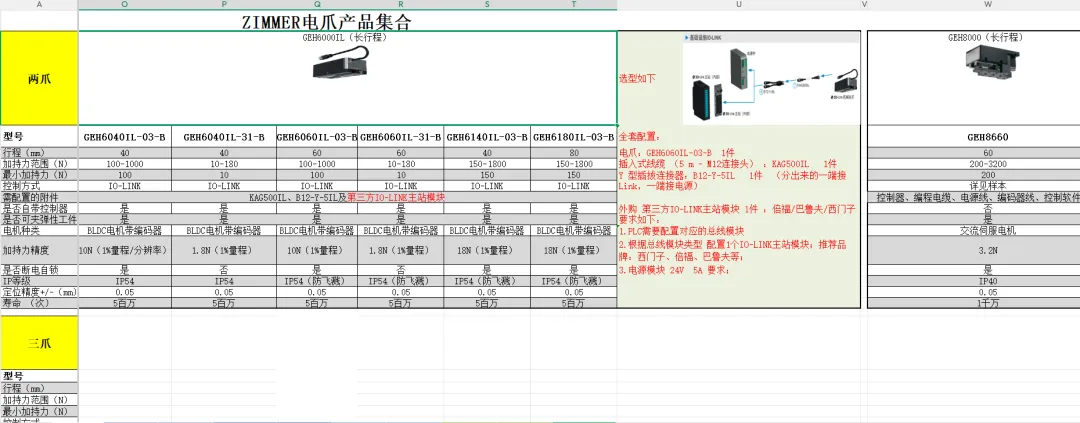The width and height of the screenshot is (1080, 423).
Task: Select row label '是否可夹弹性工件'
Action: pyautogui.click(x=39, y=219)
